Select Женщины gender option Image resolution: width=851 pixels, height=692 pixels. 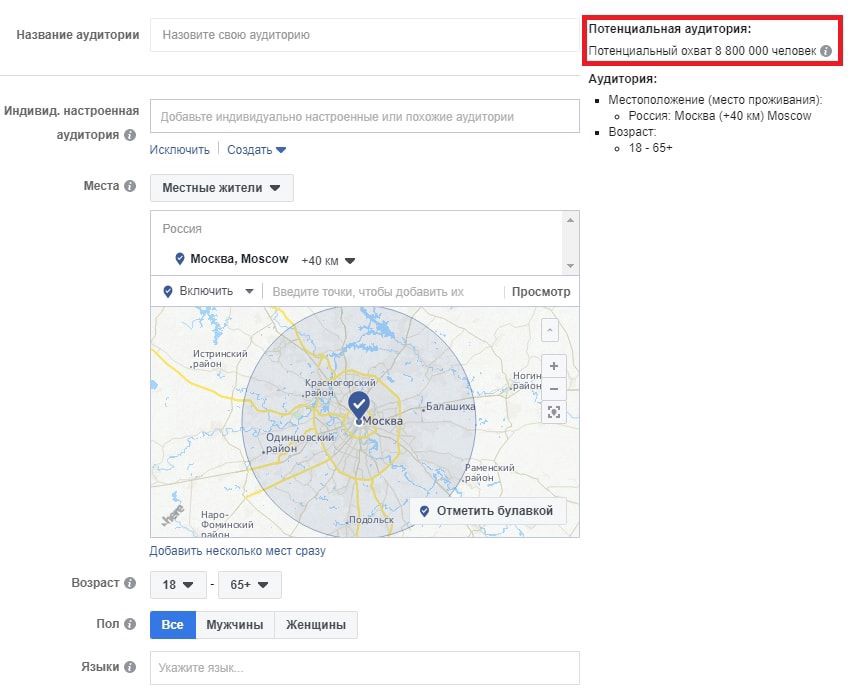pyautogui.click(x=316, y=625)
